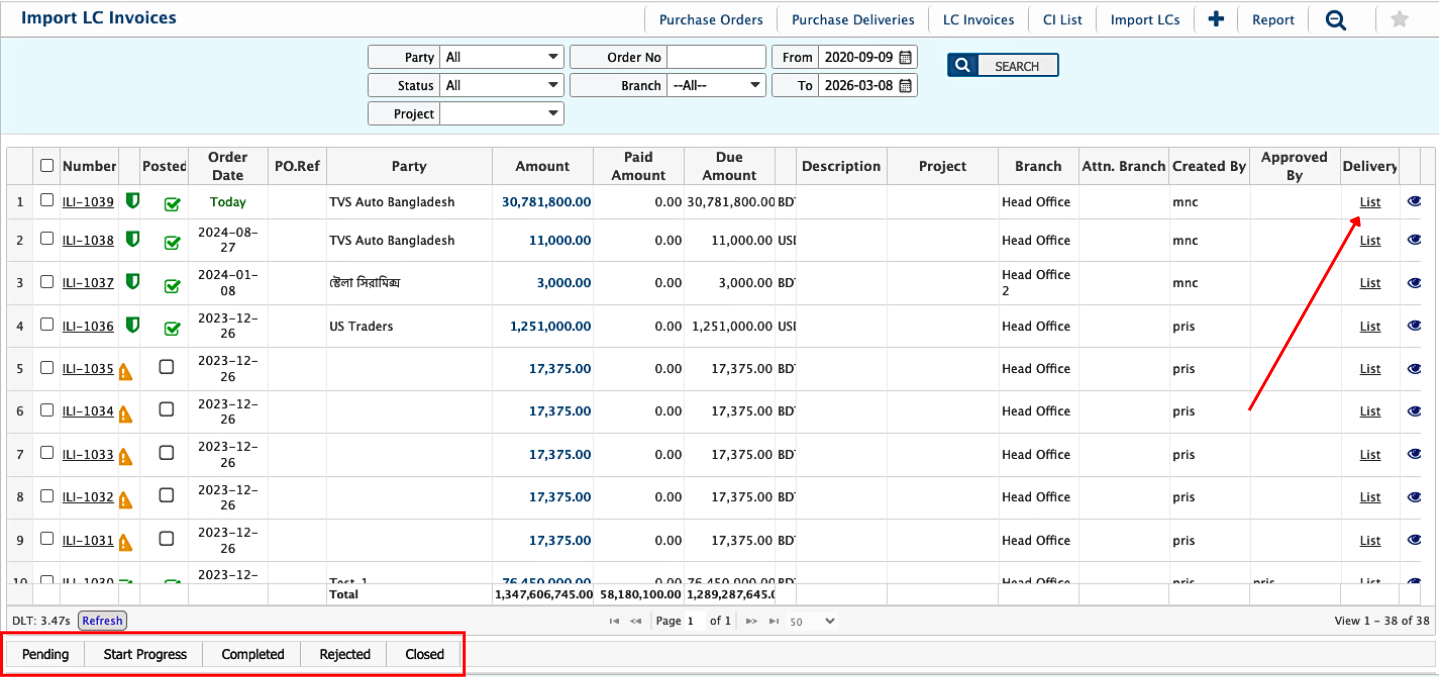Expand the Party filter dropdown
Image resolution: width=1439 pixels, height=689 pixels.
pyautogui.click(x=501, y=57)
